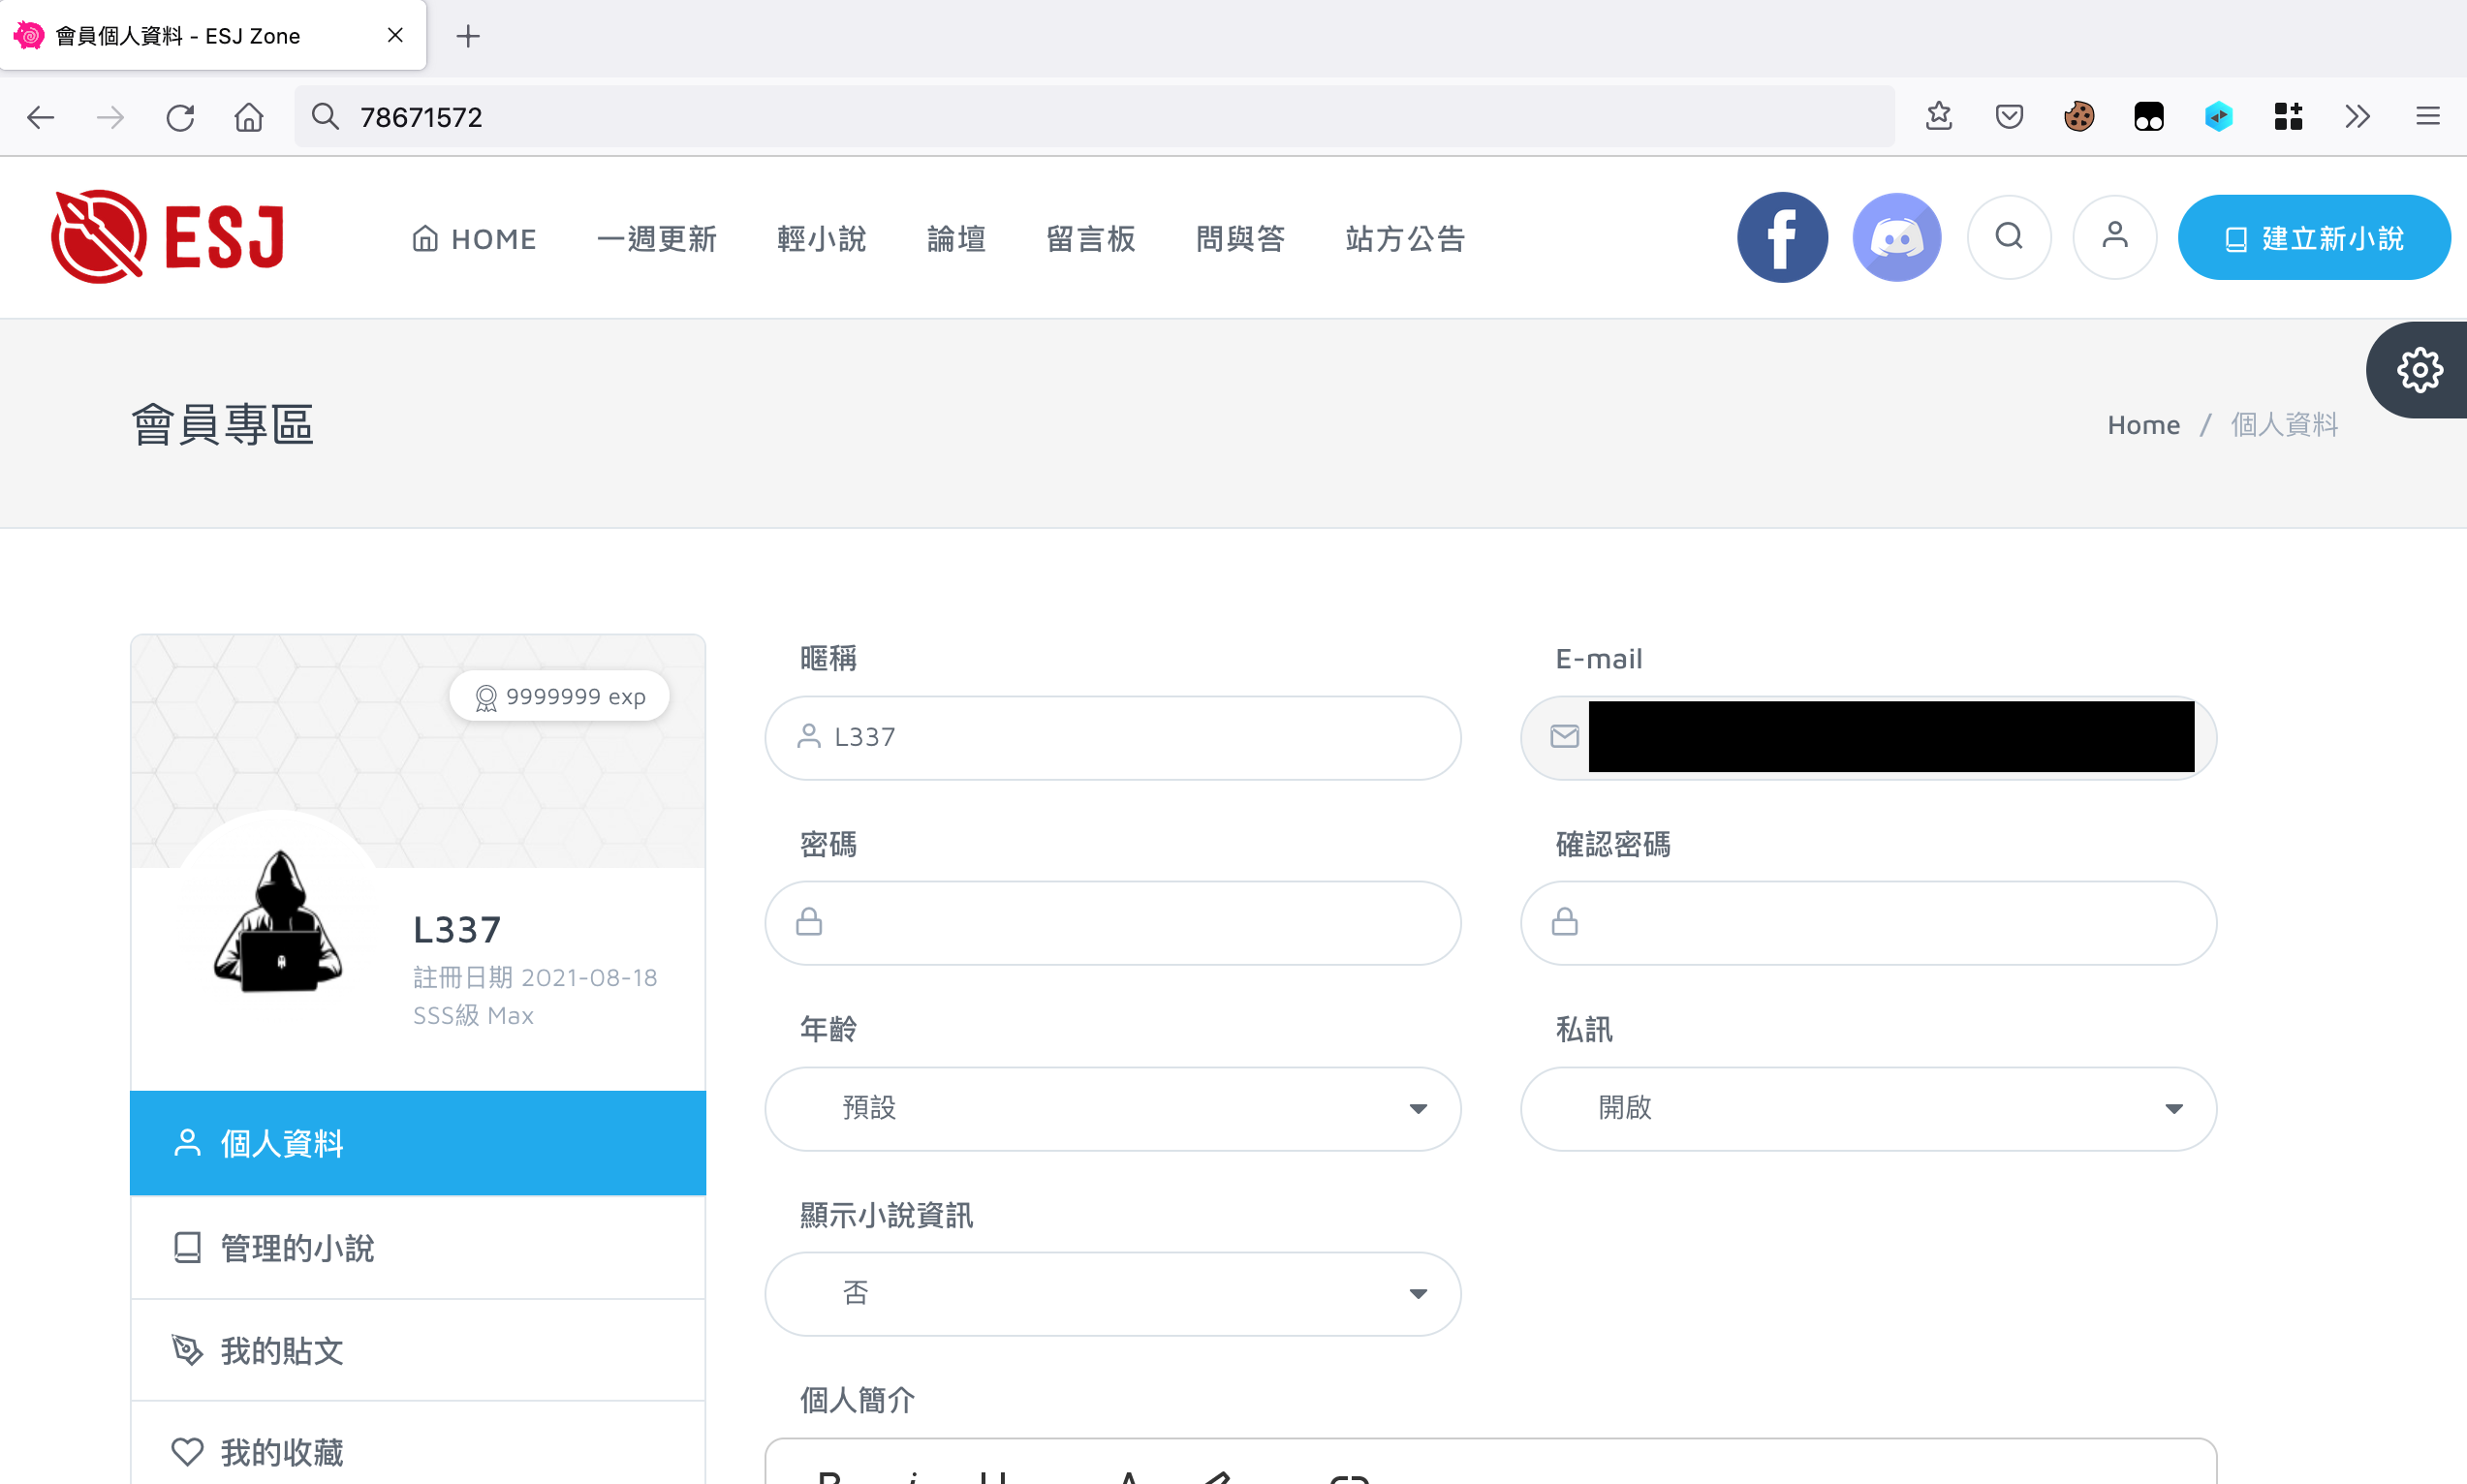Go back with the browser back arrow
Screen dimensions: 2467x1484
[x=40, y=117]
